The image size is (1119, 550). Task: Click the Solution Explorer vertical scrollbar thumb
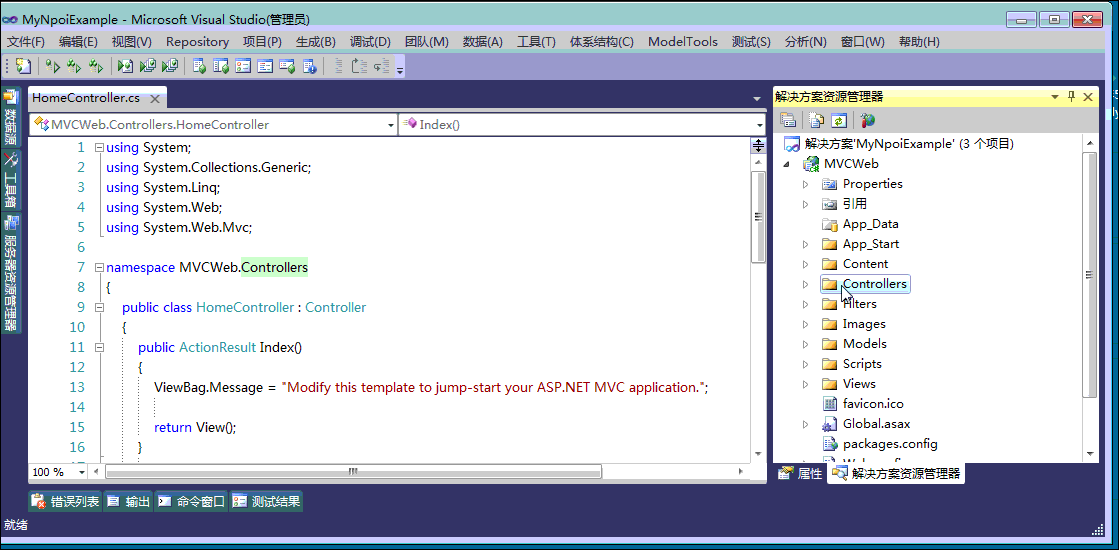(x=1089, y=275)
